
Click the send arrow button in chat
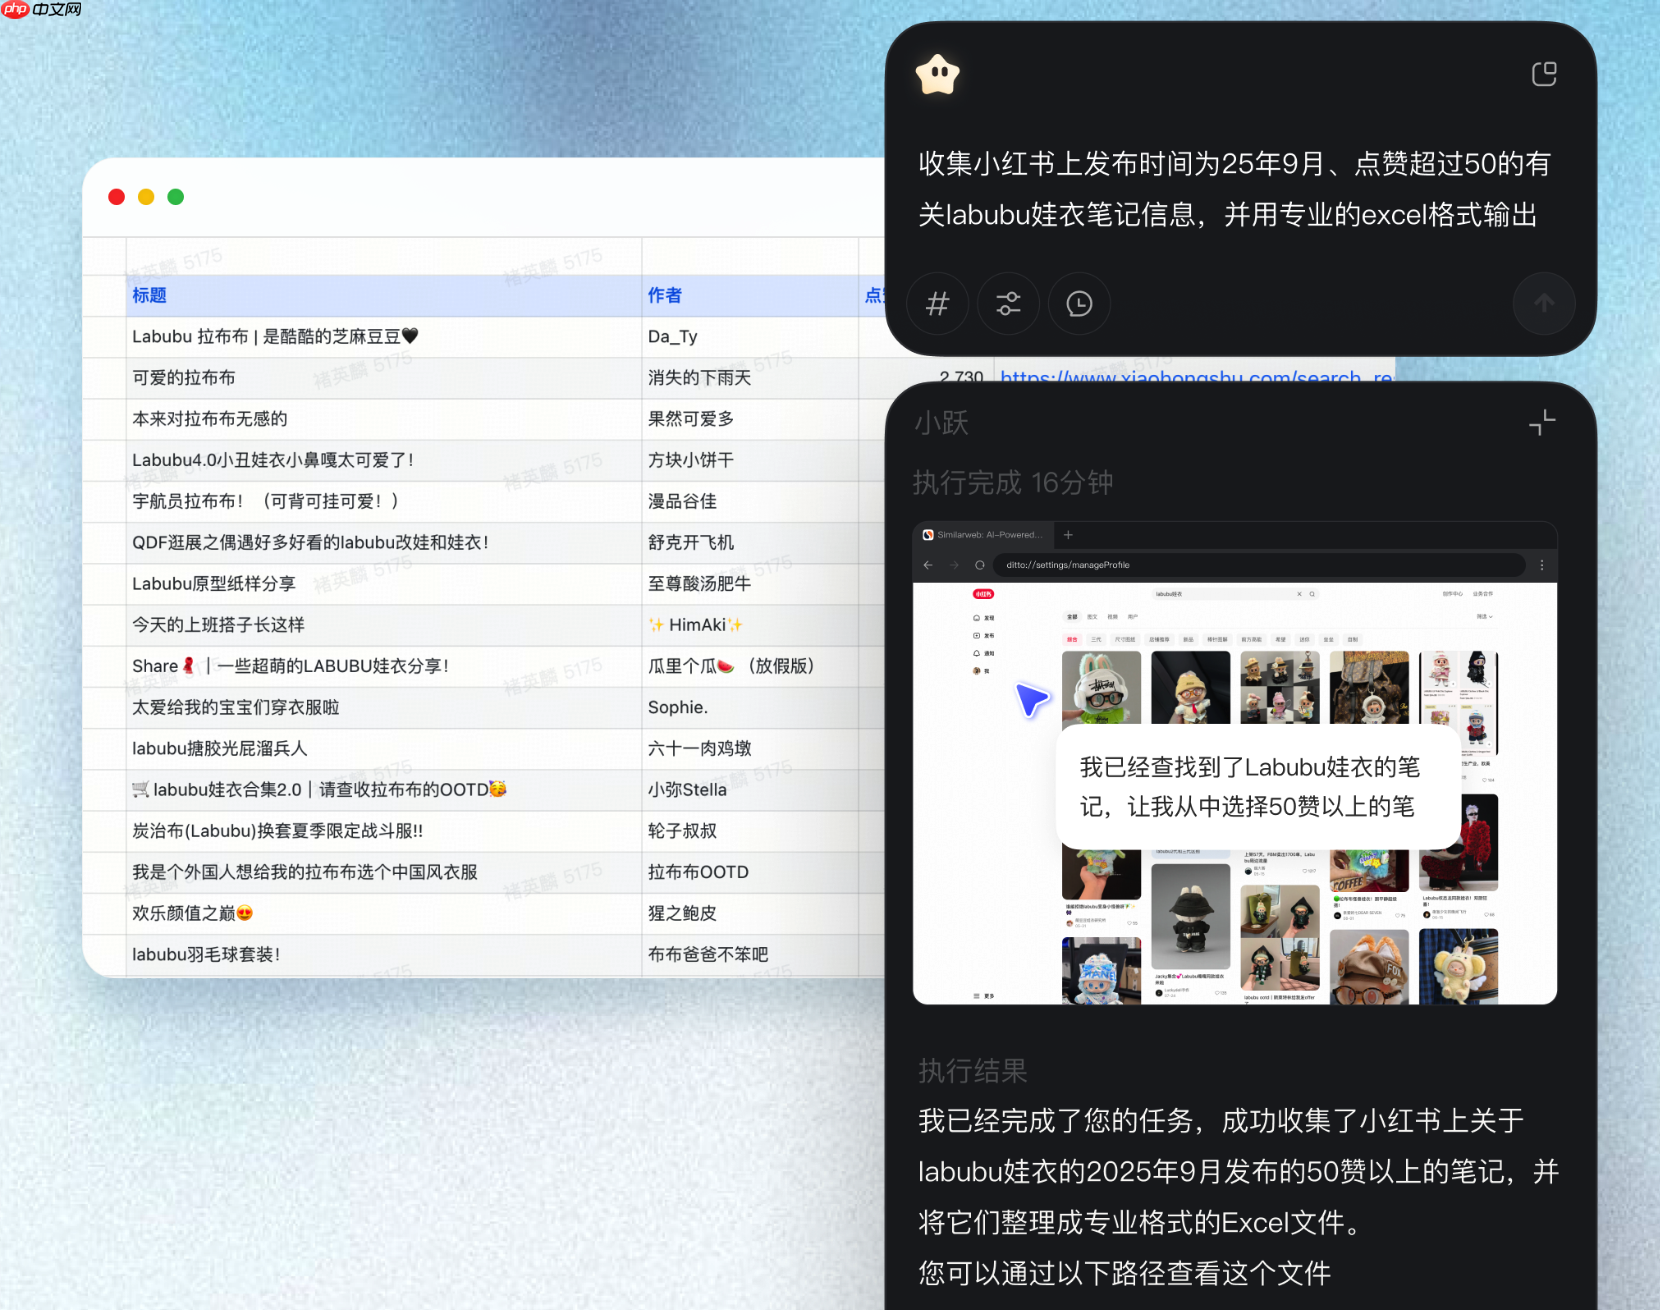coord(1544,304)
